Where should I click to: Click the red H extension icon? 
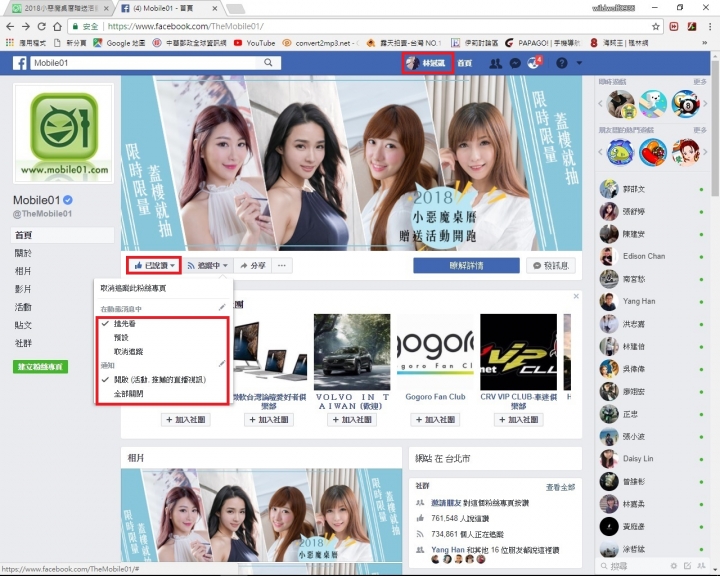[674, 27]
